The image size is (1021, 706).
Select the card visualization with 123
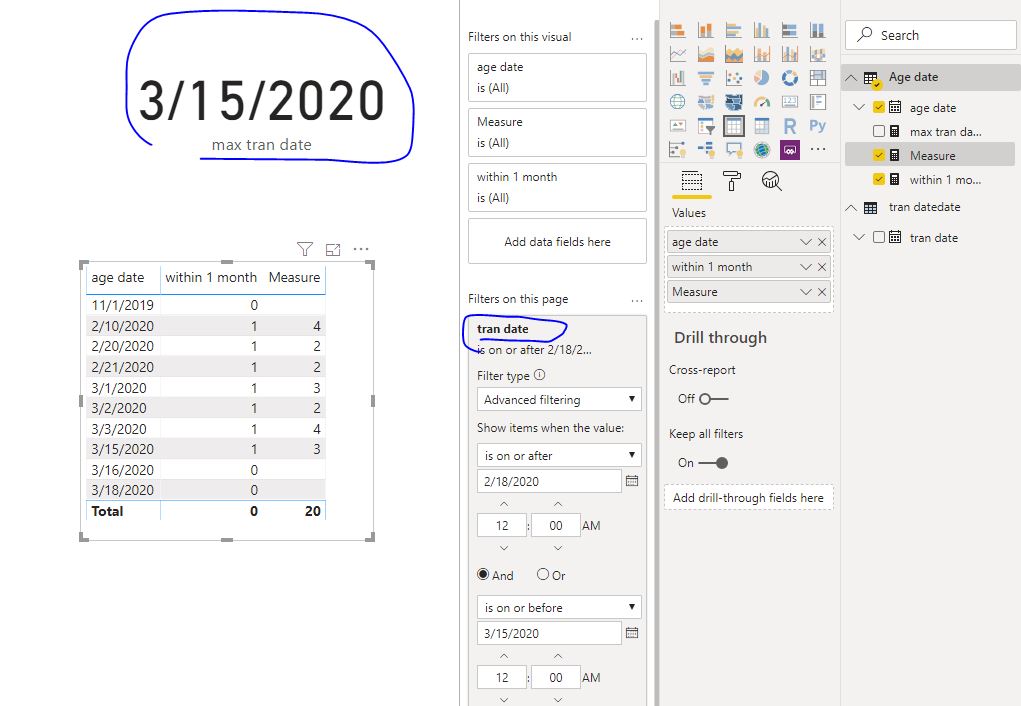tap(790, 102)
